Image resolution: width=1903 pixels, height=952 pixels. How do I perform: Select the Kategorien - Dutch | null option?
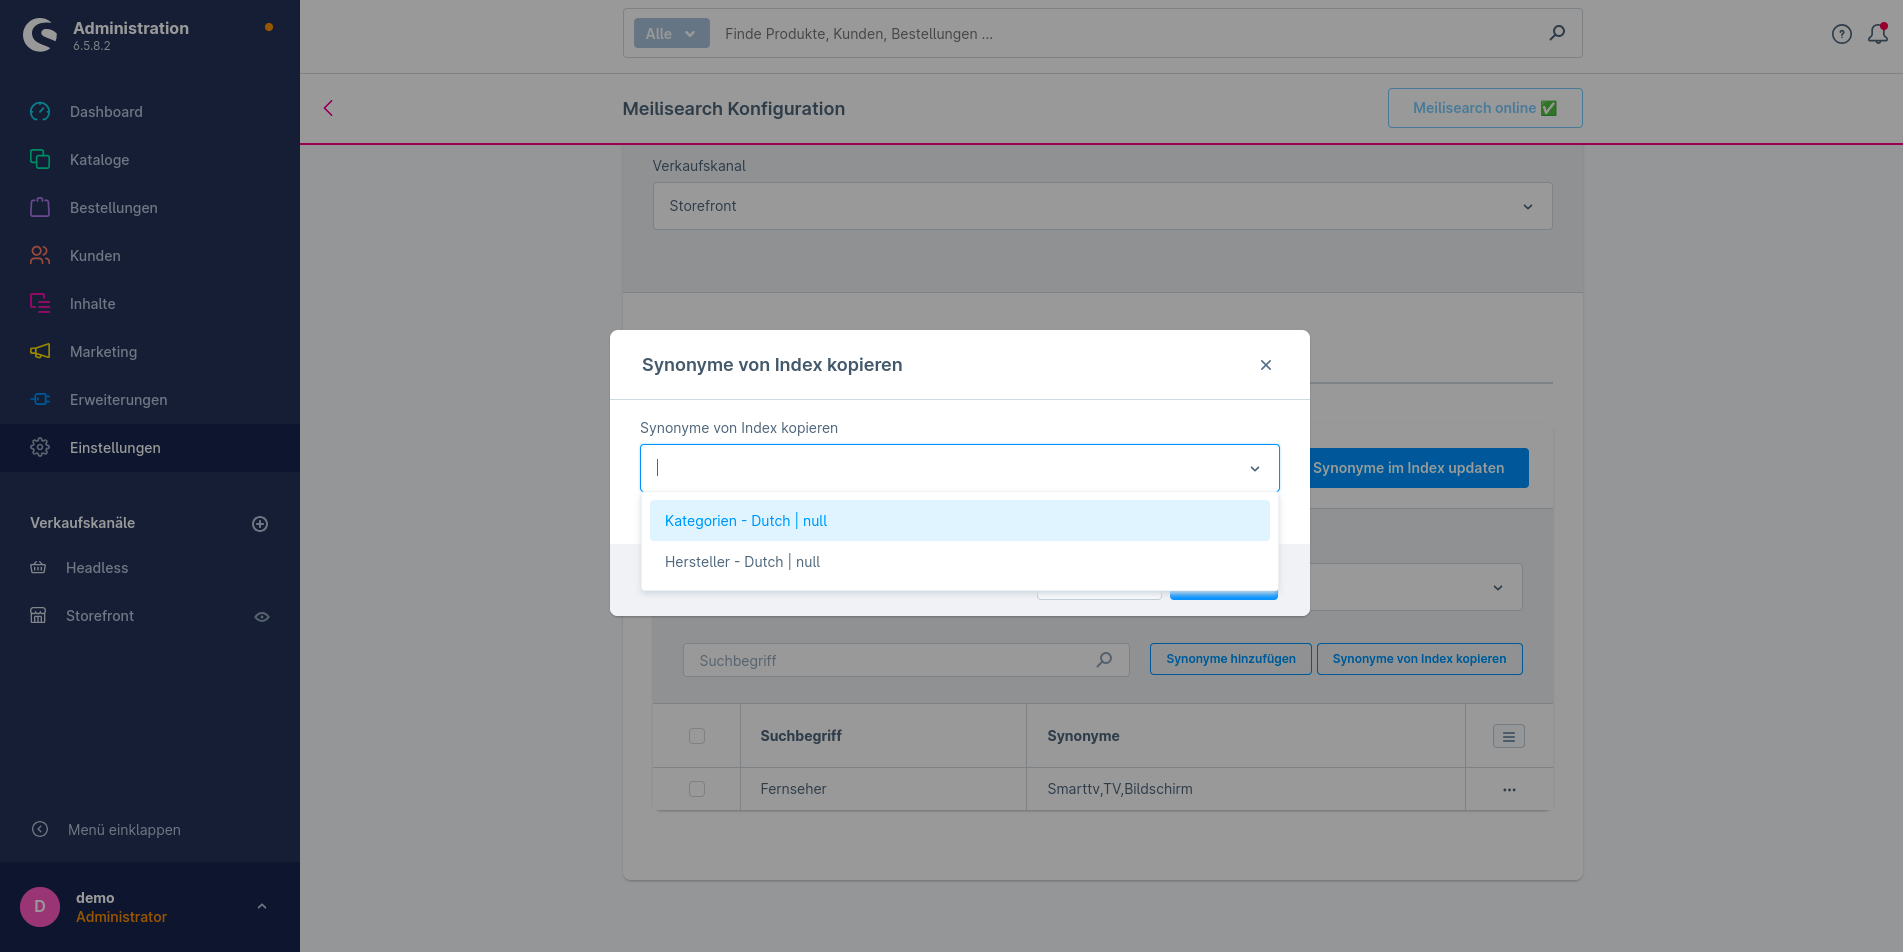coord(960,521)
